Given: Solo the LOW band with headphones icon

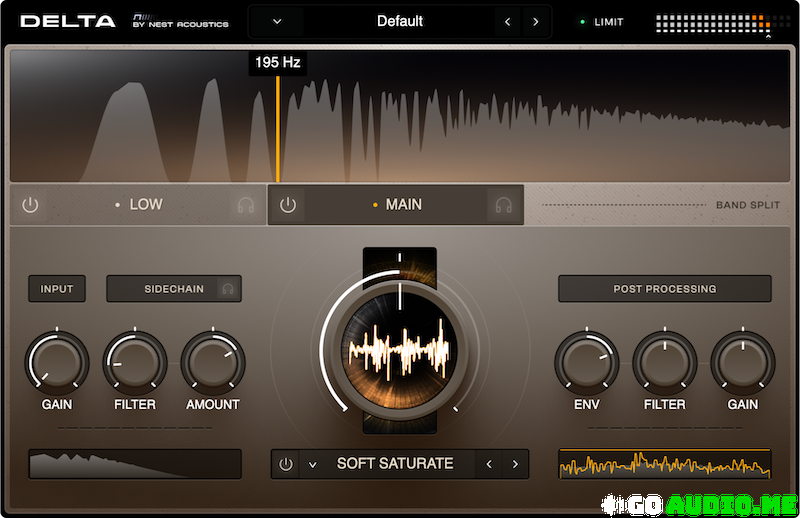Looking at the screenshot, I should [246, 205].
